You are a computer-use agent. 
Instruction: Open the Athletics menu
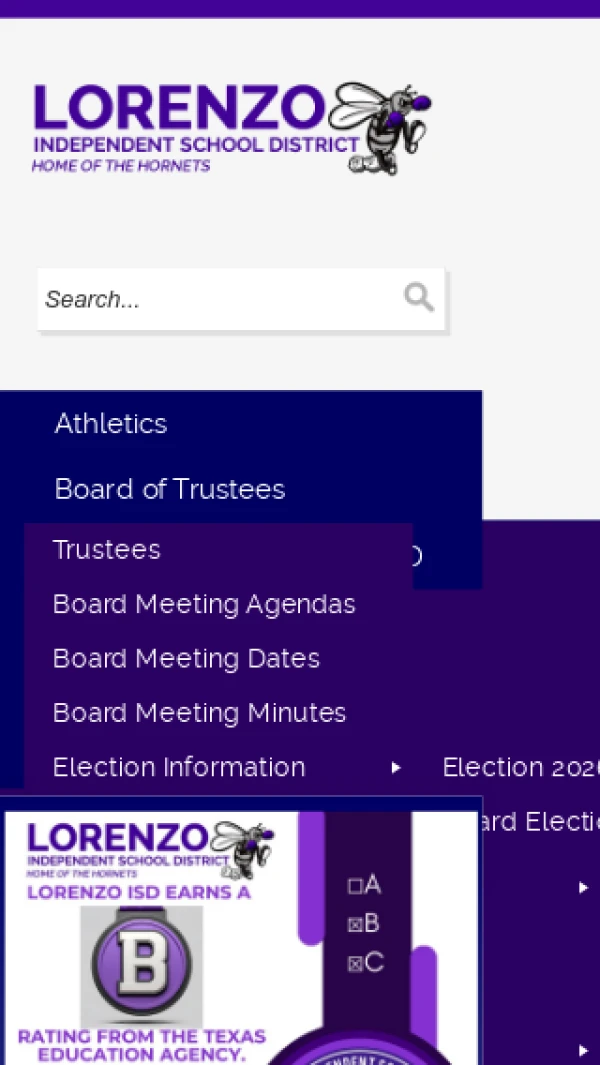point(111,423)
